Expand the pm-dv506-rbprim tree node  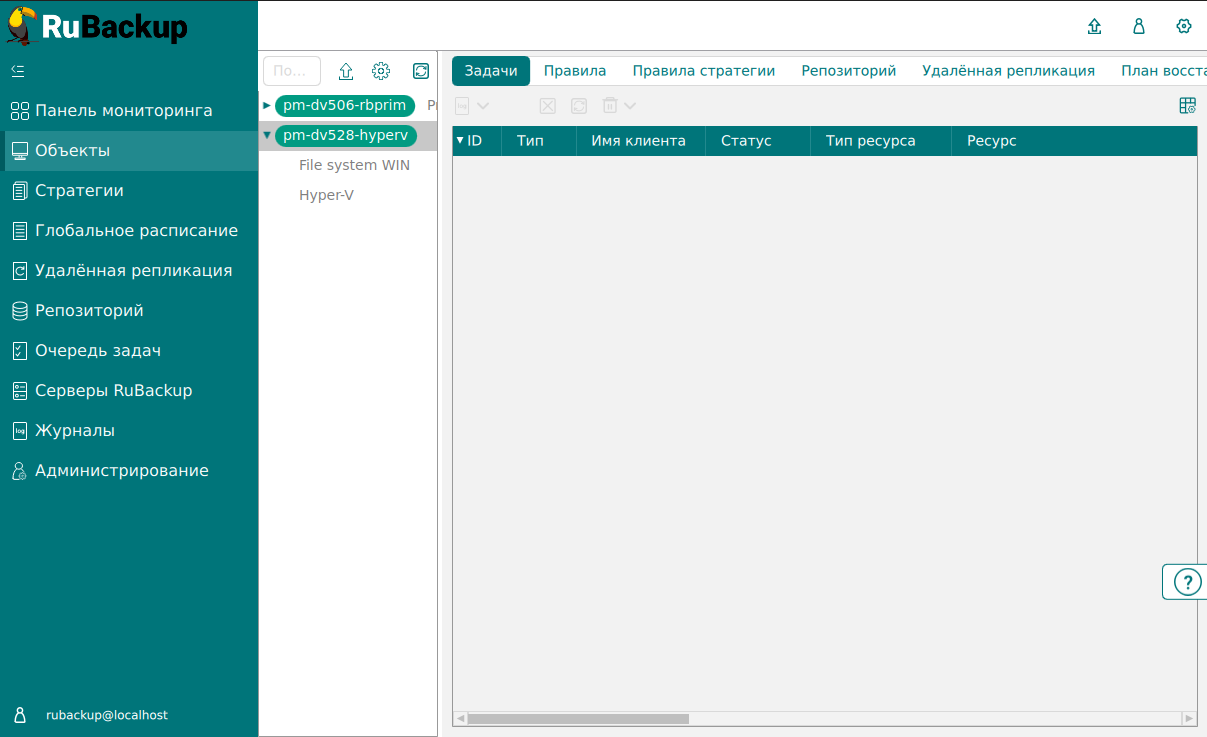pos(267,105)
